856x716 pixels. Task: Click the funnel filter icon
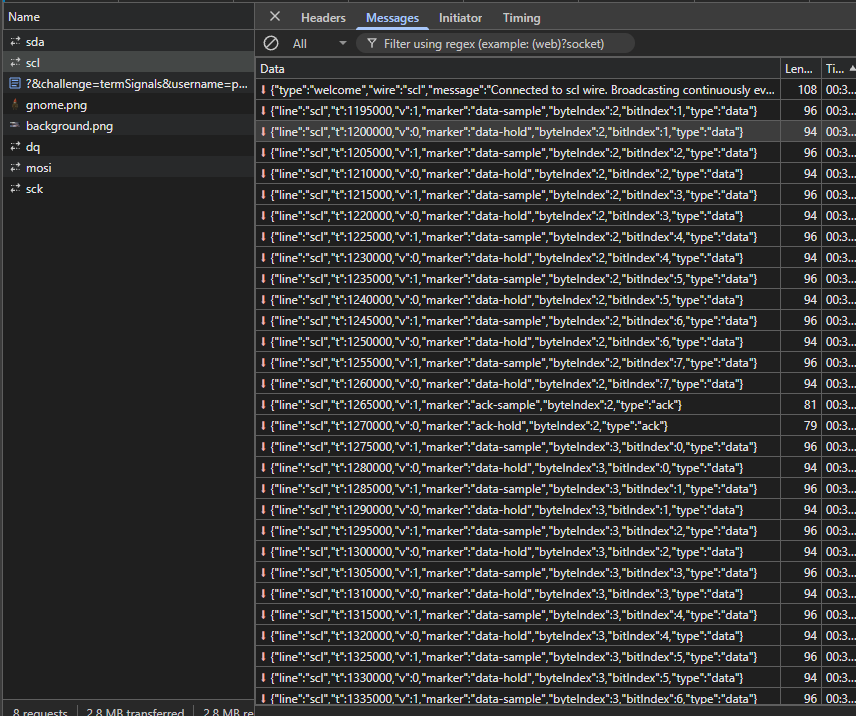(x=372, y=44)
